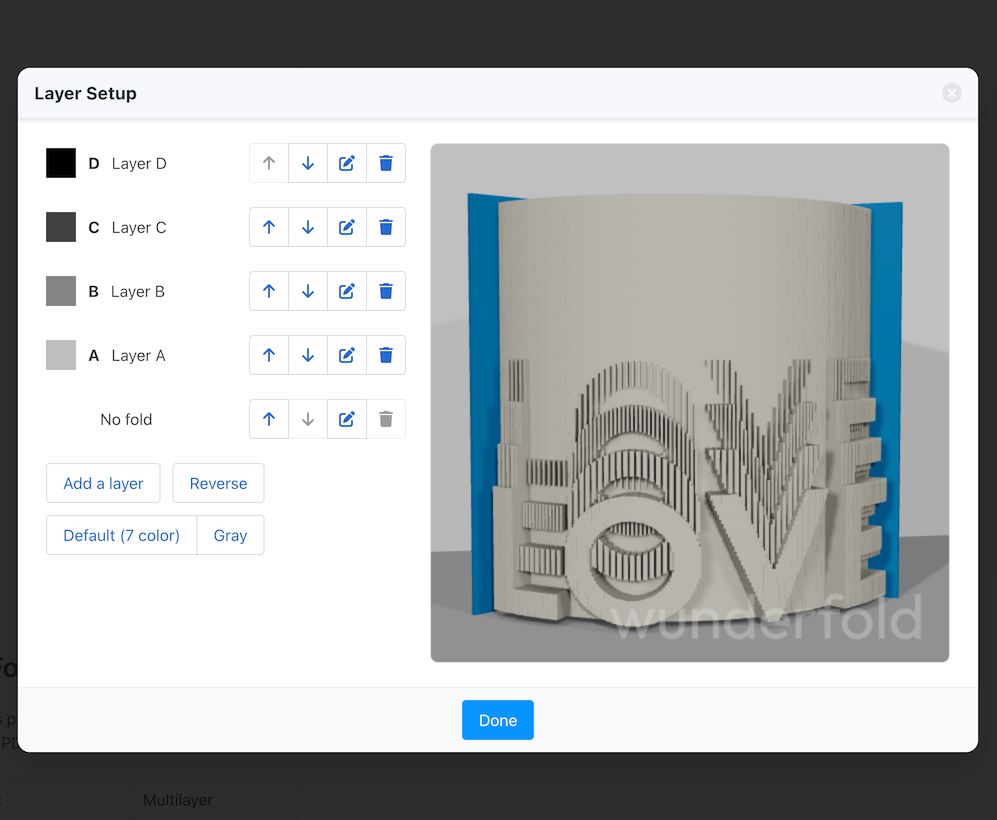Remove Layer A with the delete icon
997x820 pixels.
385,355
